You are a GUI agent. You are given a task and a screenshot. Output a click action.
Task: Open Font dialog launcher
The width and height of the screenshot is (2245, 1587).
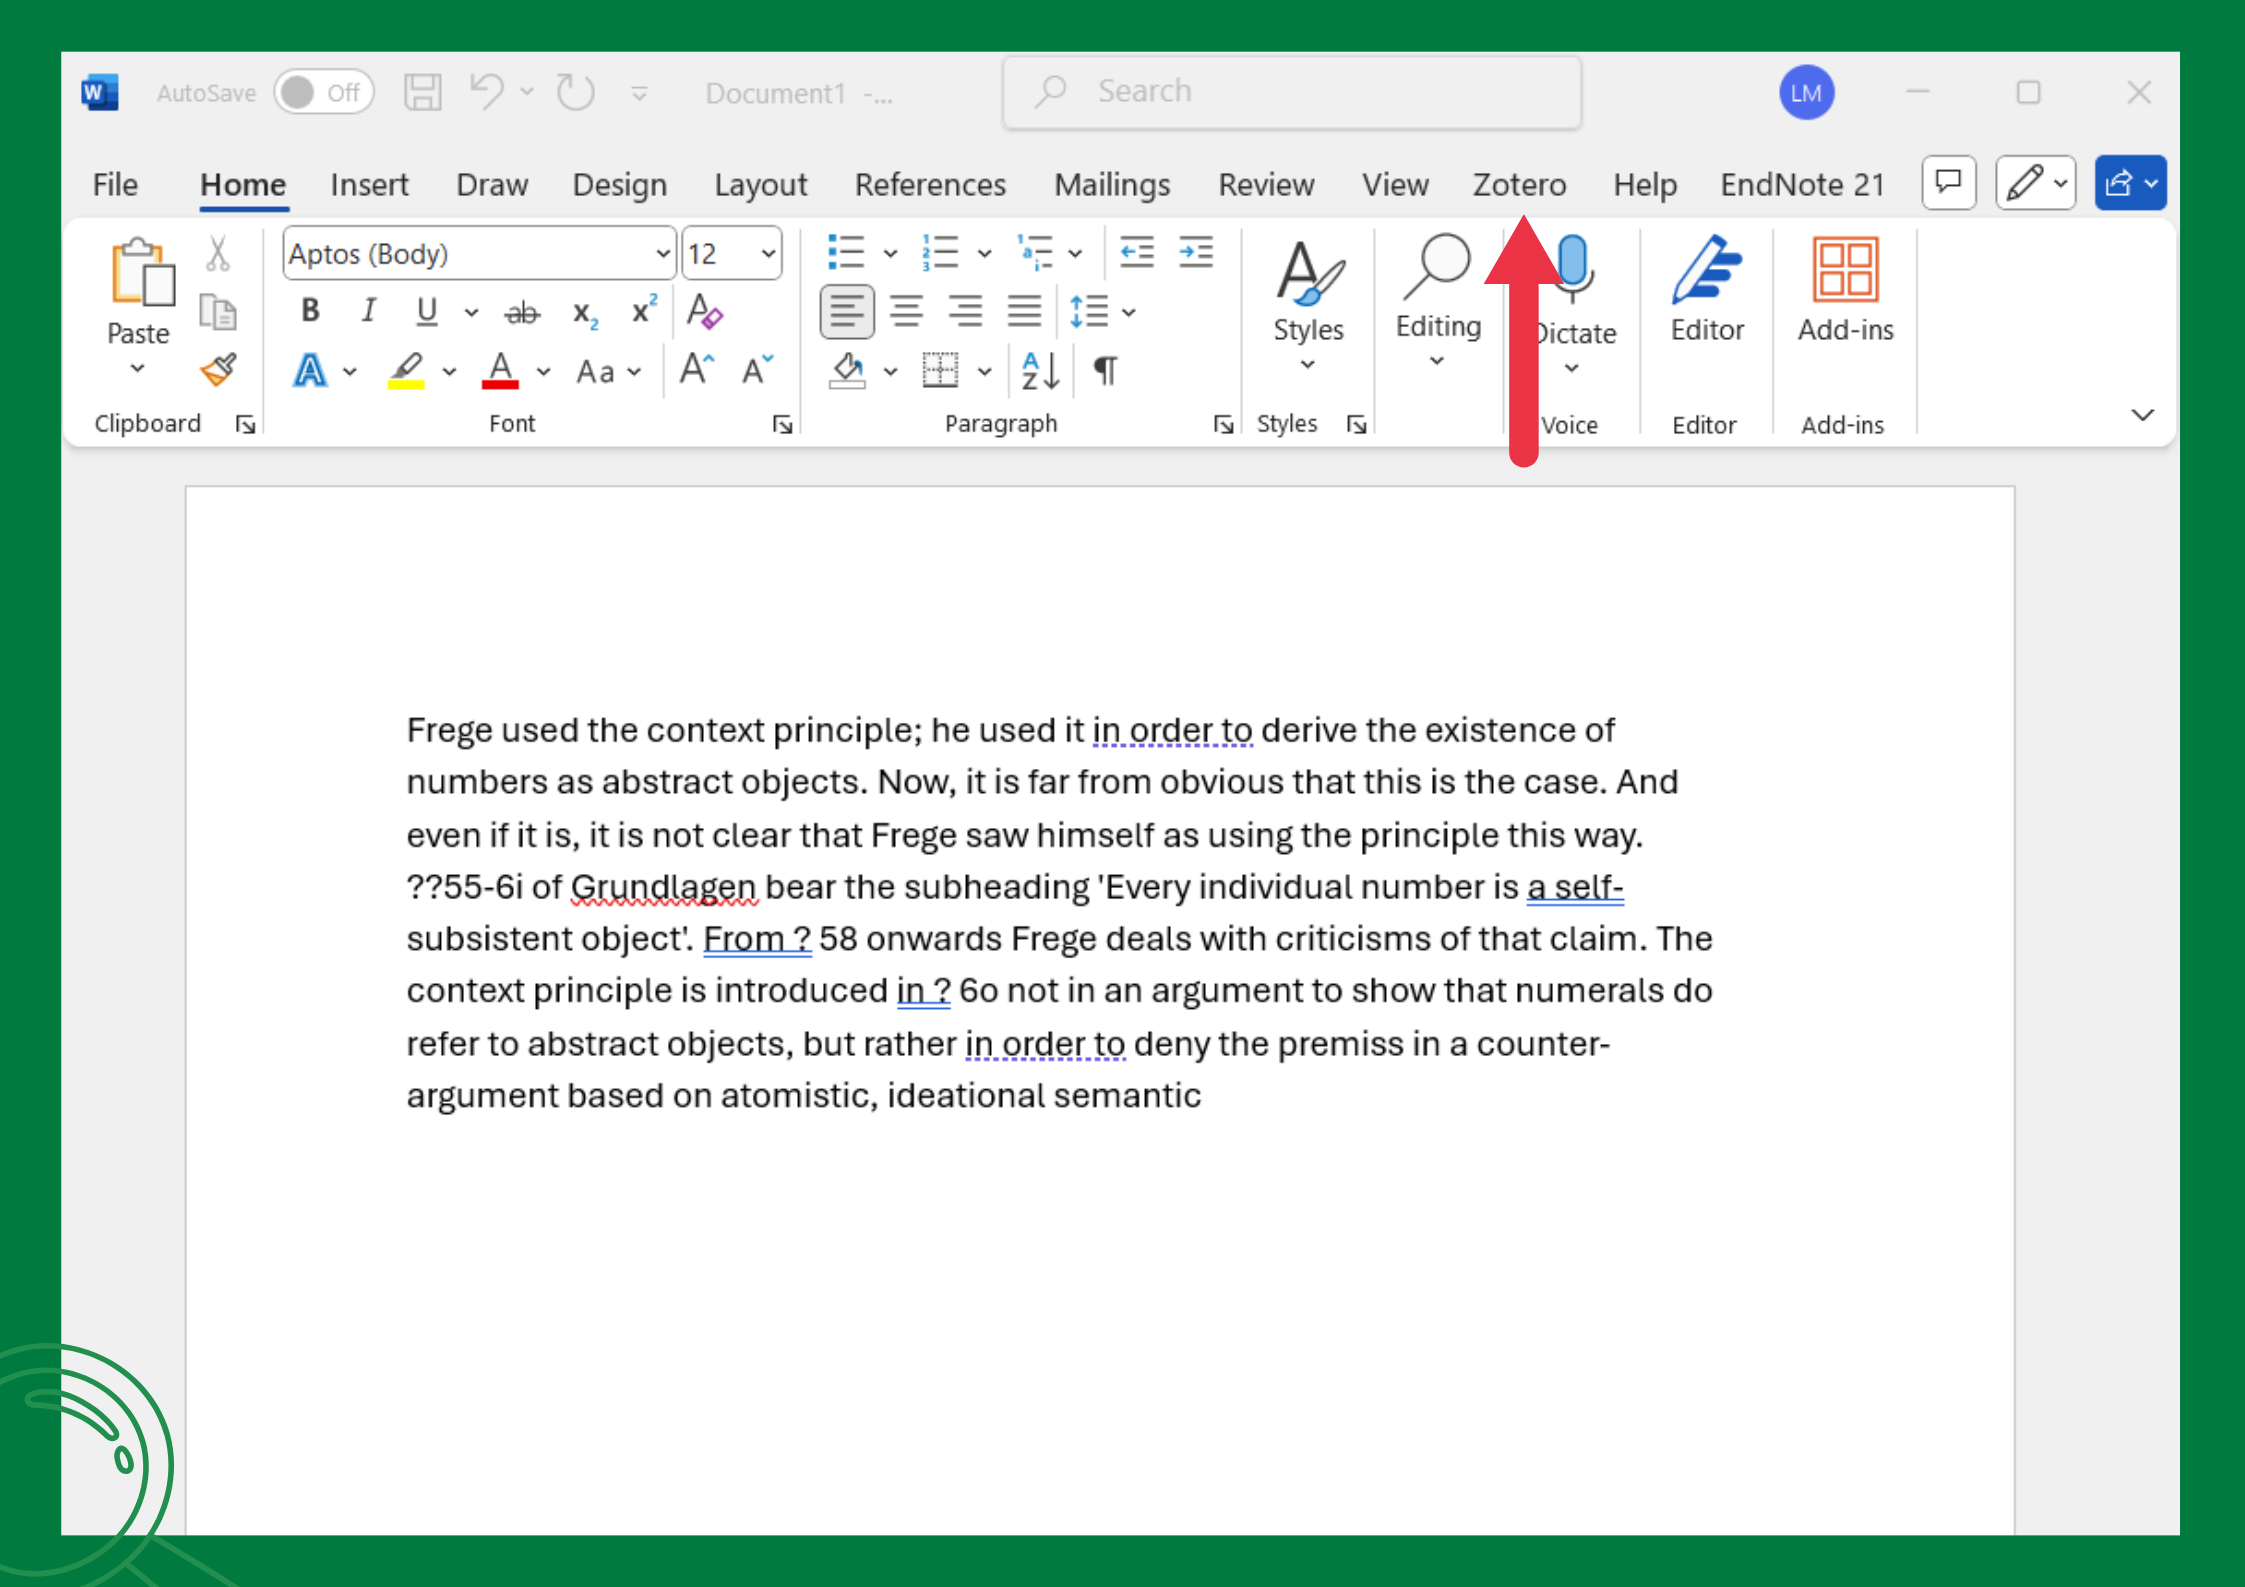click(x=783, y=425)
